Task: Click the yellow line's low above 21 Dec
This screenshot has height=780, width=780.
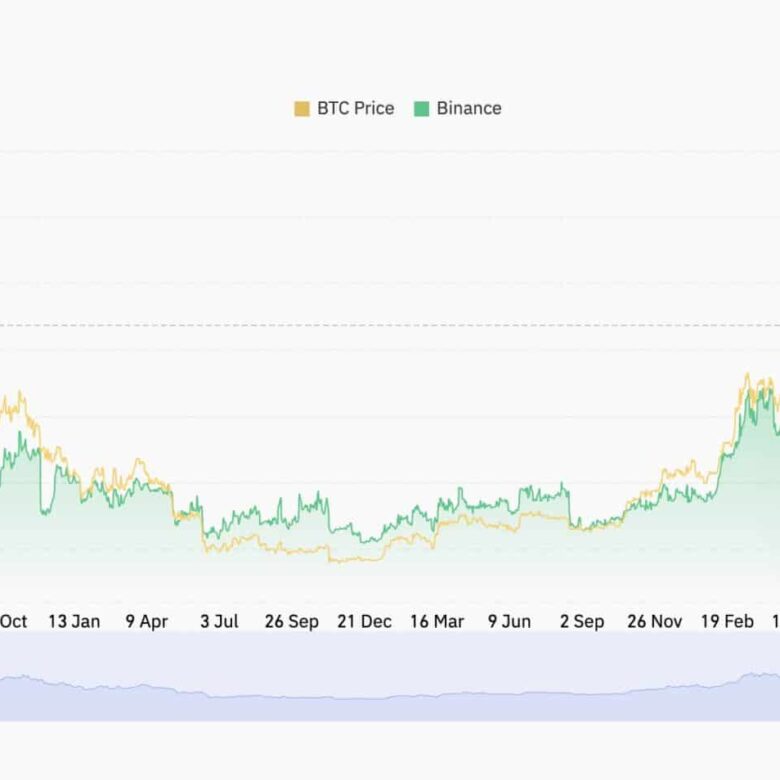Action: tap(345, 560)
